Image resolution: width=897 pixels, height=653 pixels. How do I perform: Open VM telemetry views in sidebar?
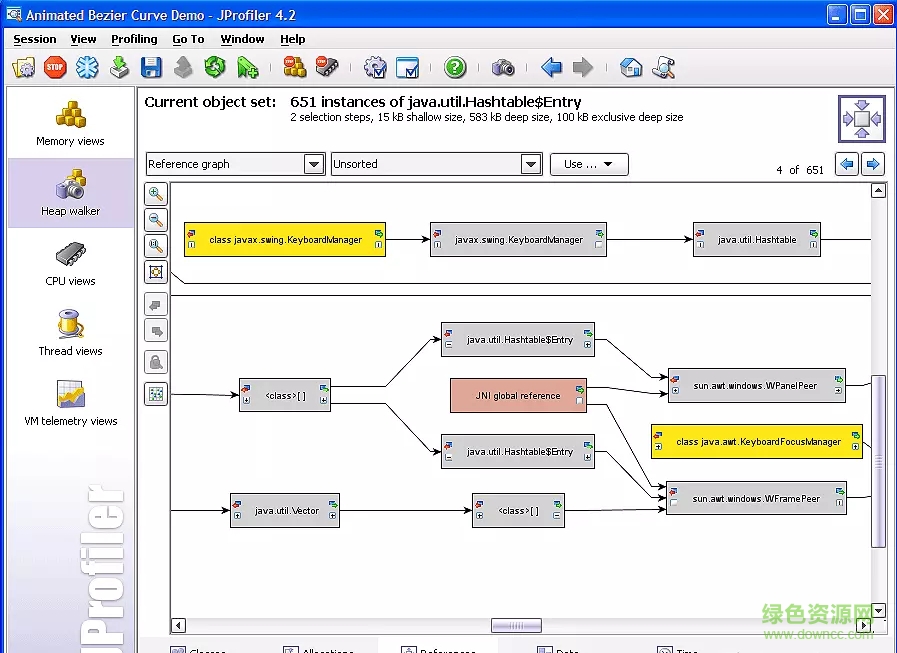70,402
